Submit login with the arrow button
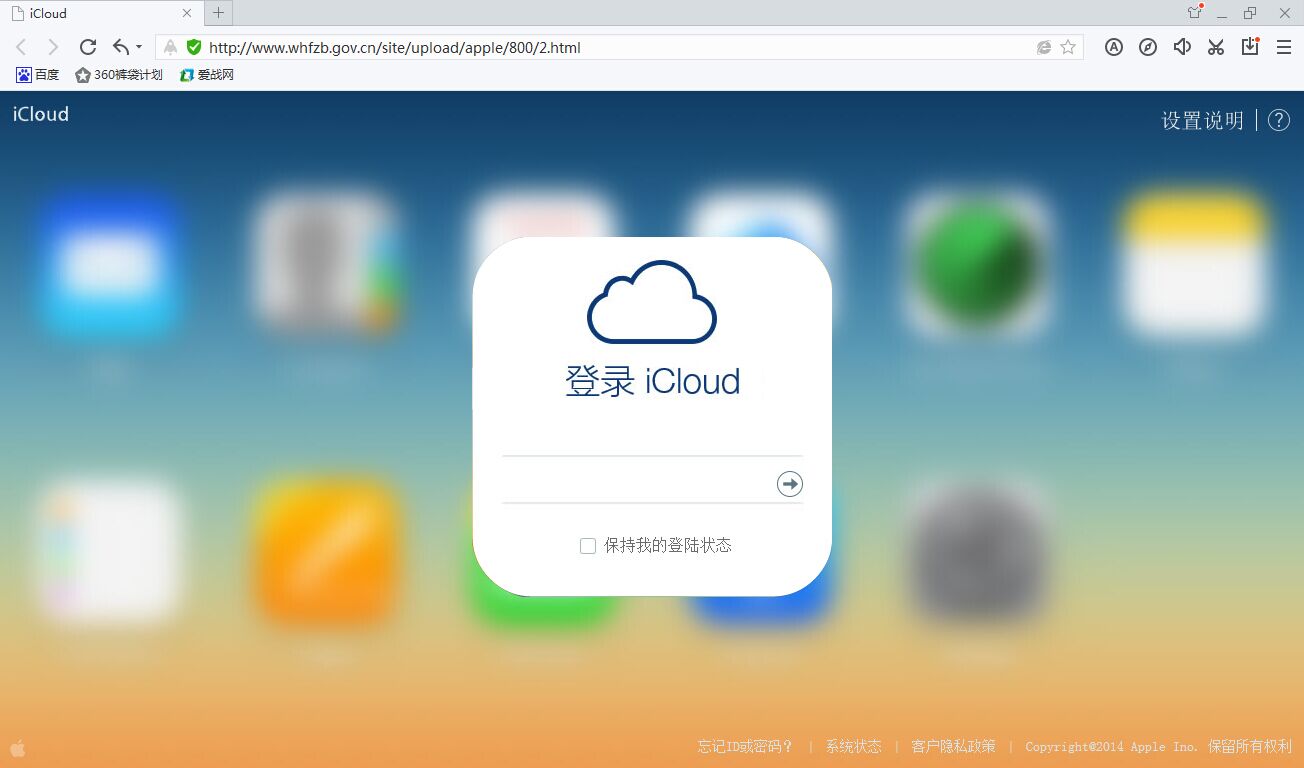Image resolution: width=1304 pixels, height=768 pixels. [790, 484]
